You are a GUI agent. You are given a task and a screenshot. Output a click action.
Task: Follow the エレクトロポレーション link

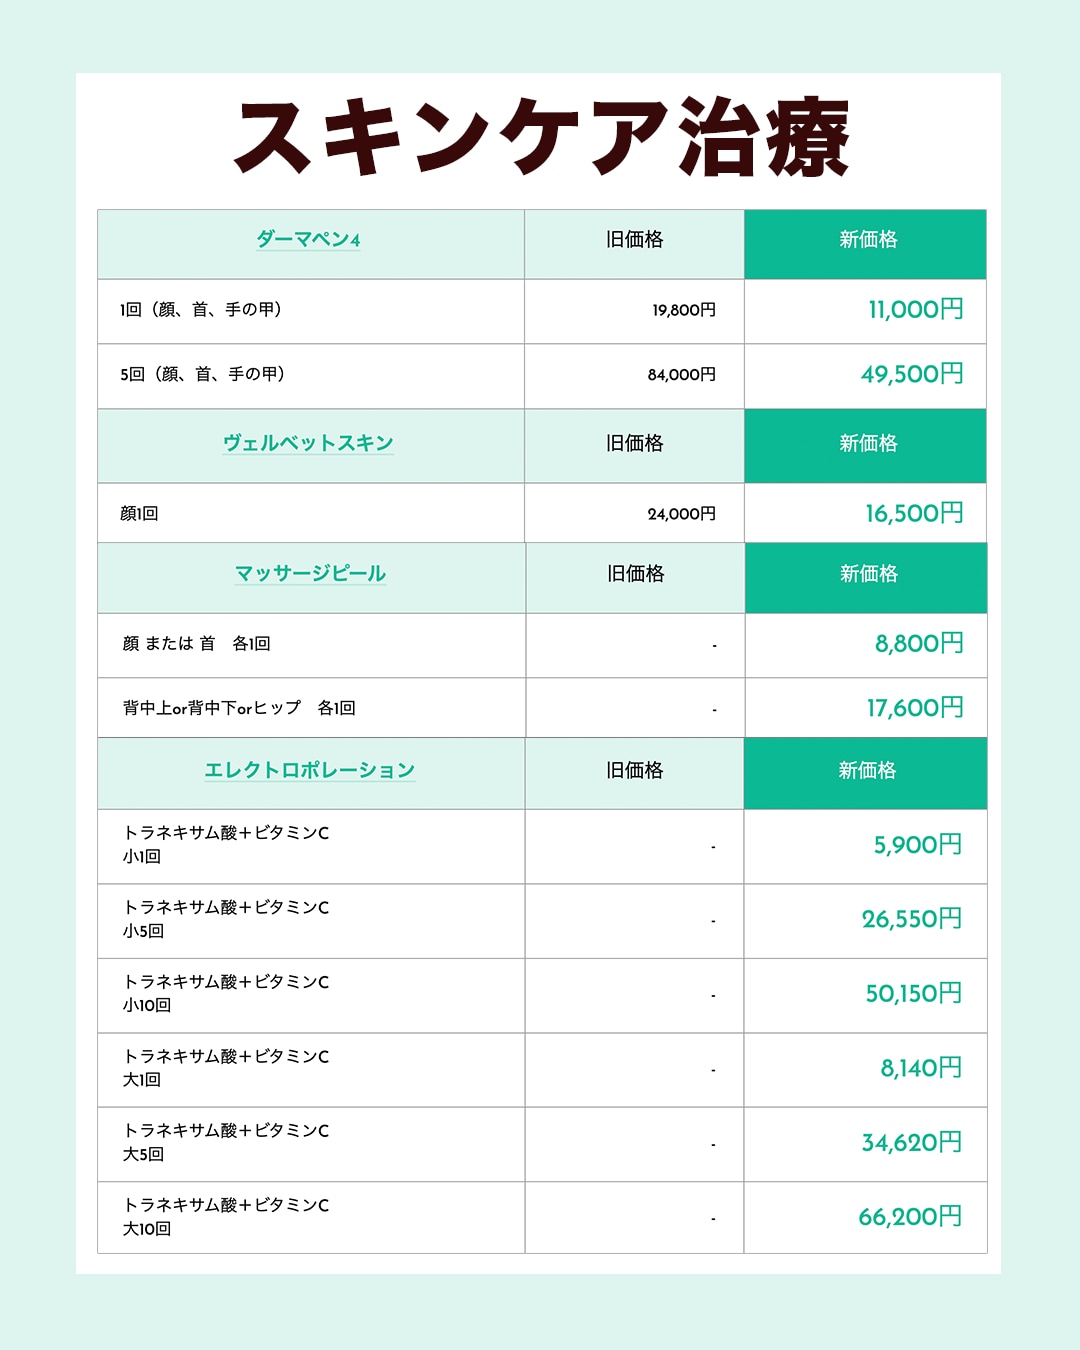click(310, 770)
